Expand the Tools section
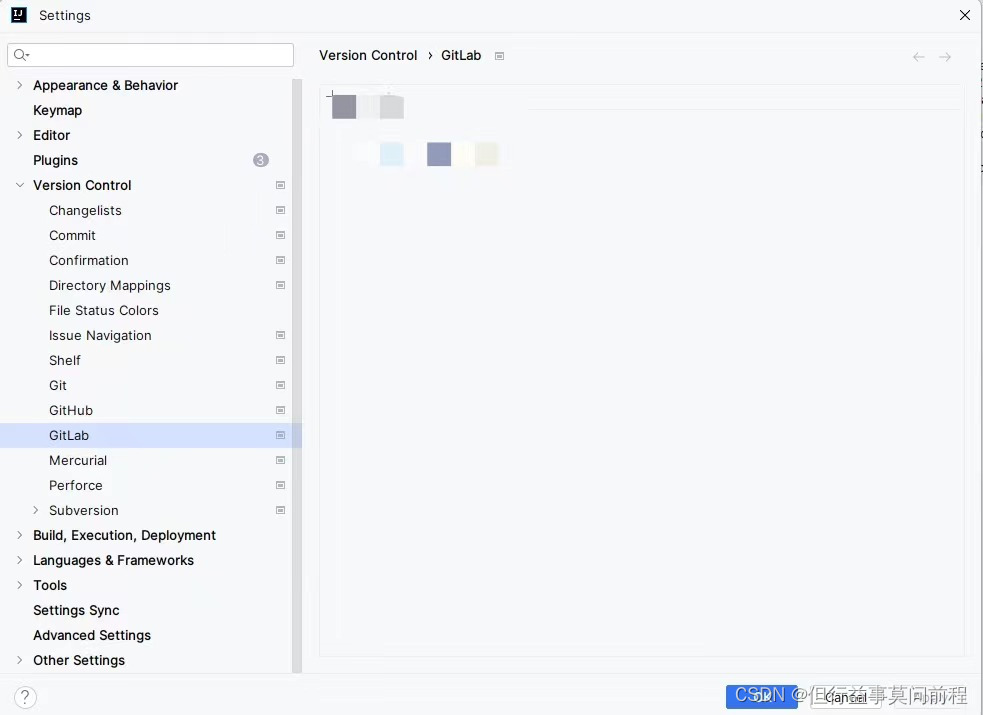983x715 pixels. pyautogui.click(x=19, y=585)
